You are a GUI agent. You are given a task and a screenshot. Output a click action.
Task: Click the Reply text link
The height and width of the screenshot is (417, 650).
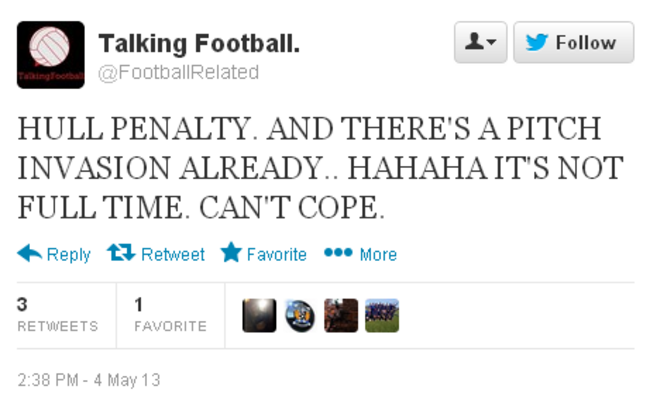coord(68,255)
